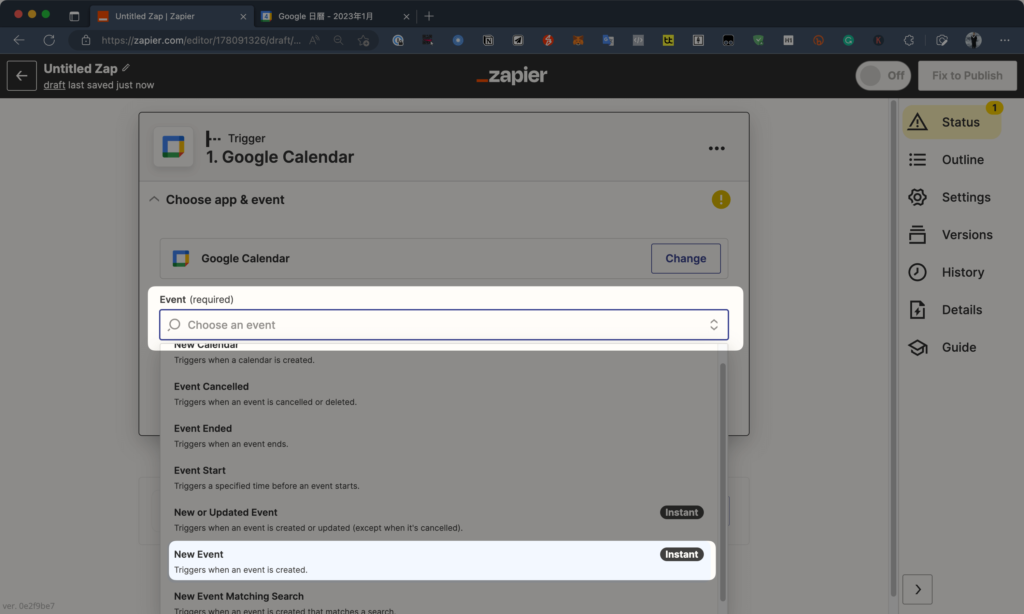Select the New Event trigger option
Image resolution: width=1024 pixels, height=614 pixels.
pos(442,560)
